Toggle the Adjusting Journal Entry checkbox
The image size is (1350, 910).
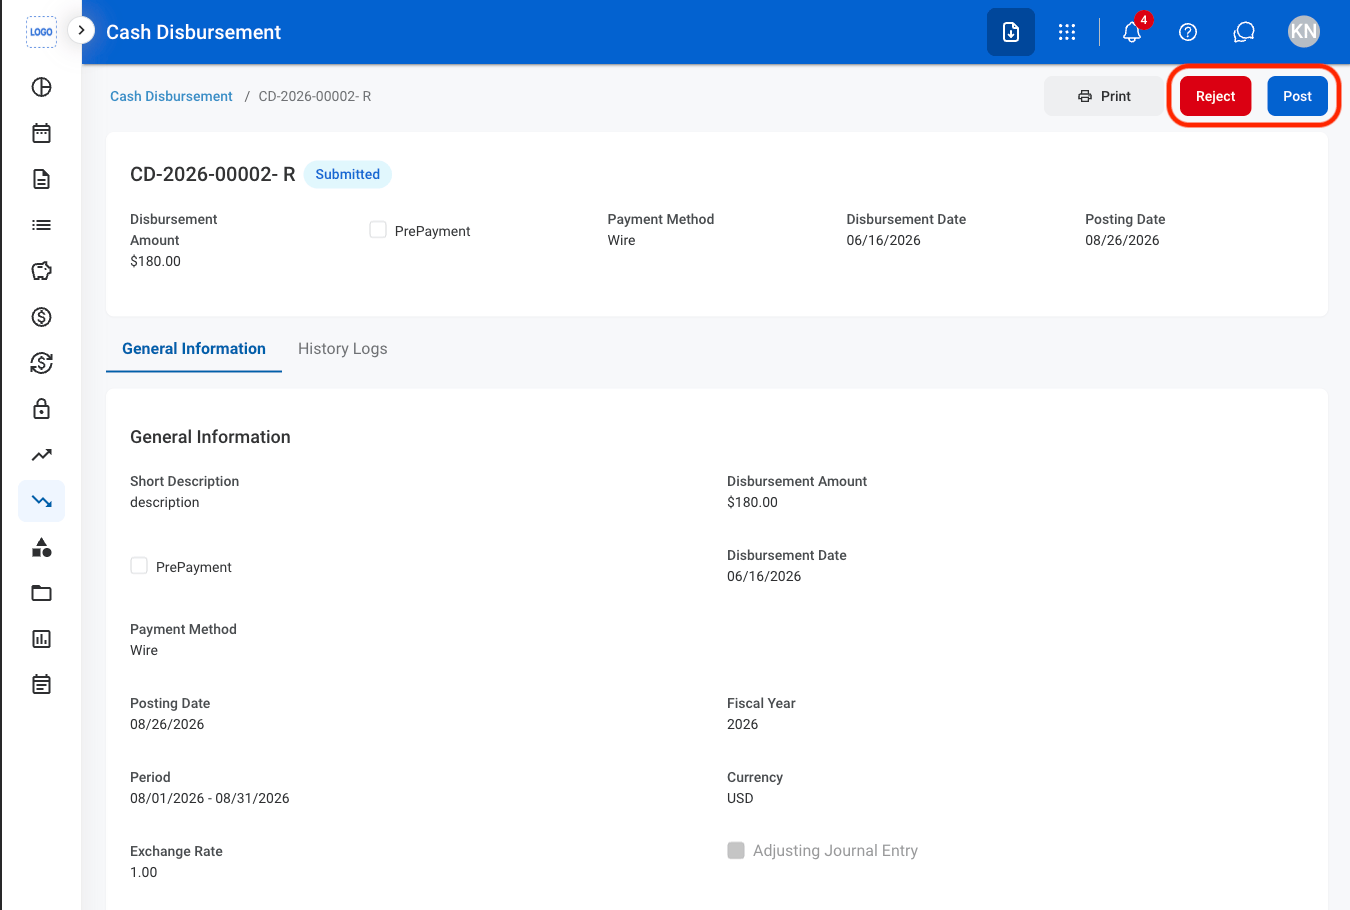pos(736,850)
